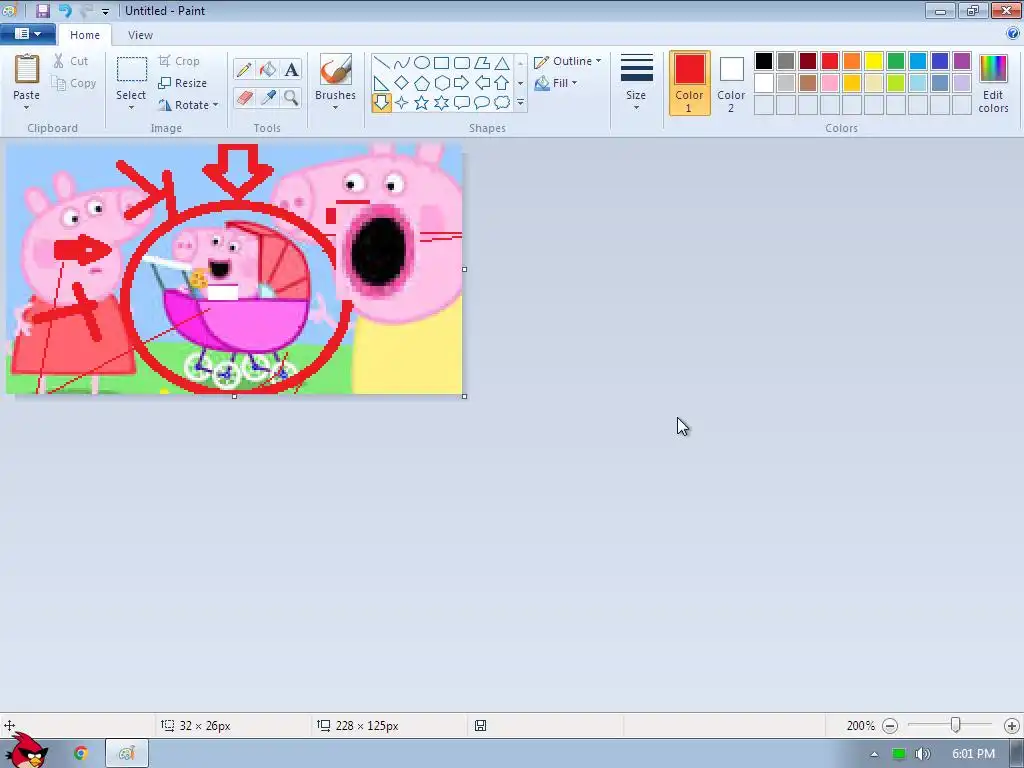Open Angry Birds icon in taskbar
Viewport: 1024px width, 768px height.
(x=27, y=751)
